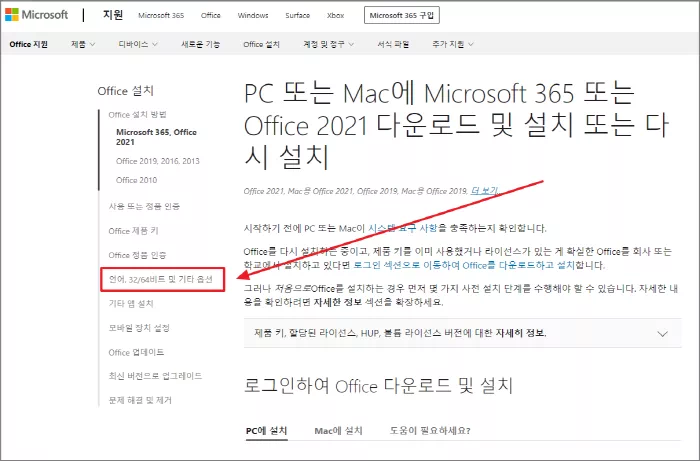Screen dimensions: 700x461
Task: Click the PC 또는 Mac에 Microsoft 365 main title
Action: pos(456,126)
